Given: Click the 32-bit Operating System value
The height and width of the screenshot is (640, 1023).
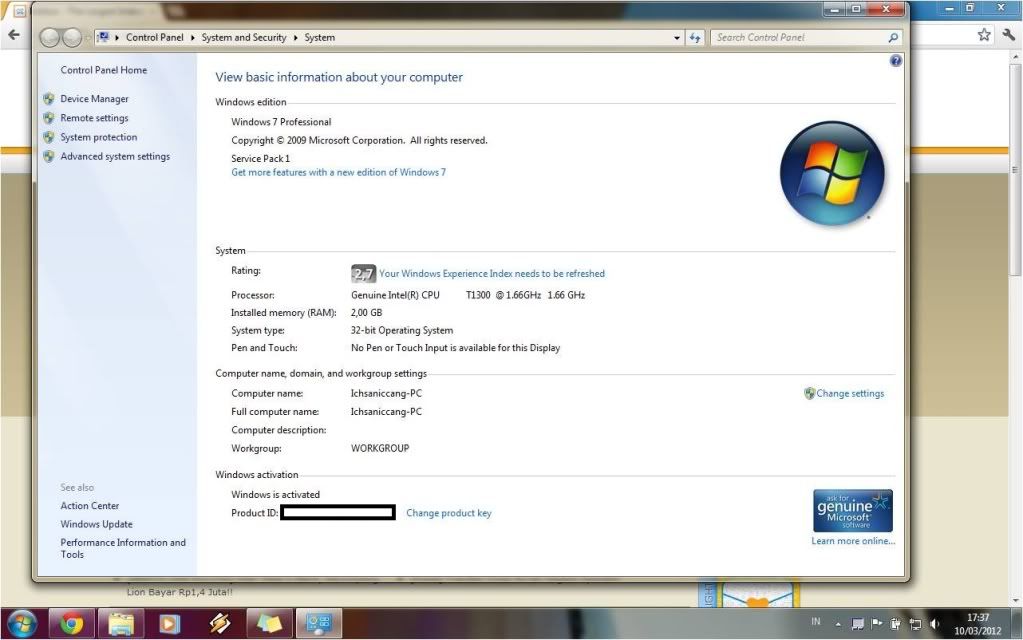Looking at the screenshot, I should [x=402, y=330].
